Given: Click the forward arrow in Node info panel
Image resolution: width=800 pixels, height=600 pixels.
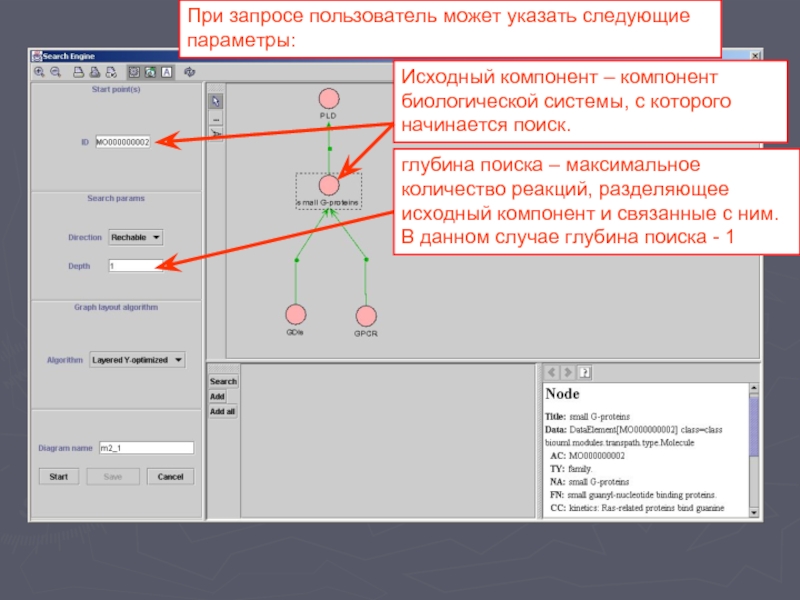Looking at the screenshot, I should (567, 372).
